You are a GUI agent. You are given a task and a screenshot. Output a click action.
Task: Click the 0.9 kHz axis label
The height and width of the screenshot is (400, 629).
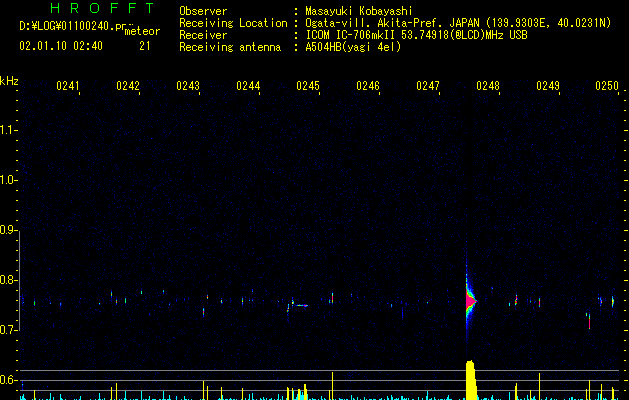8,230
